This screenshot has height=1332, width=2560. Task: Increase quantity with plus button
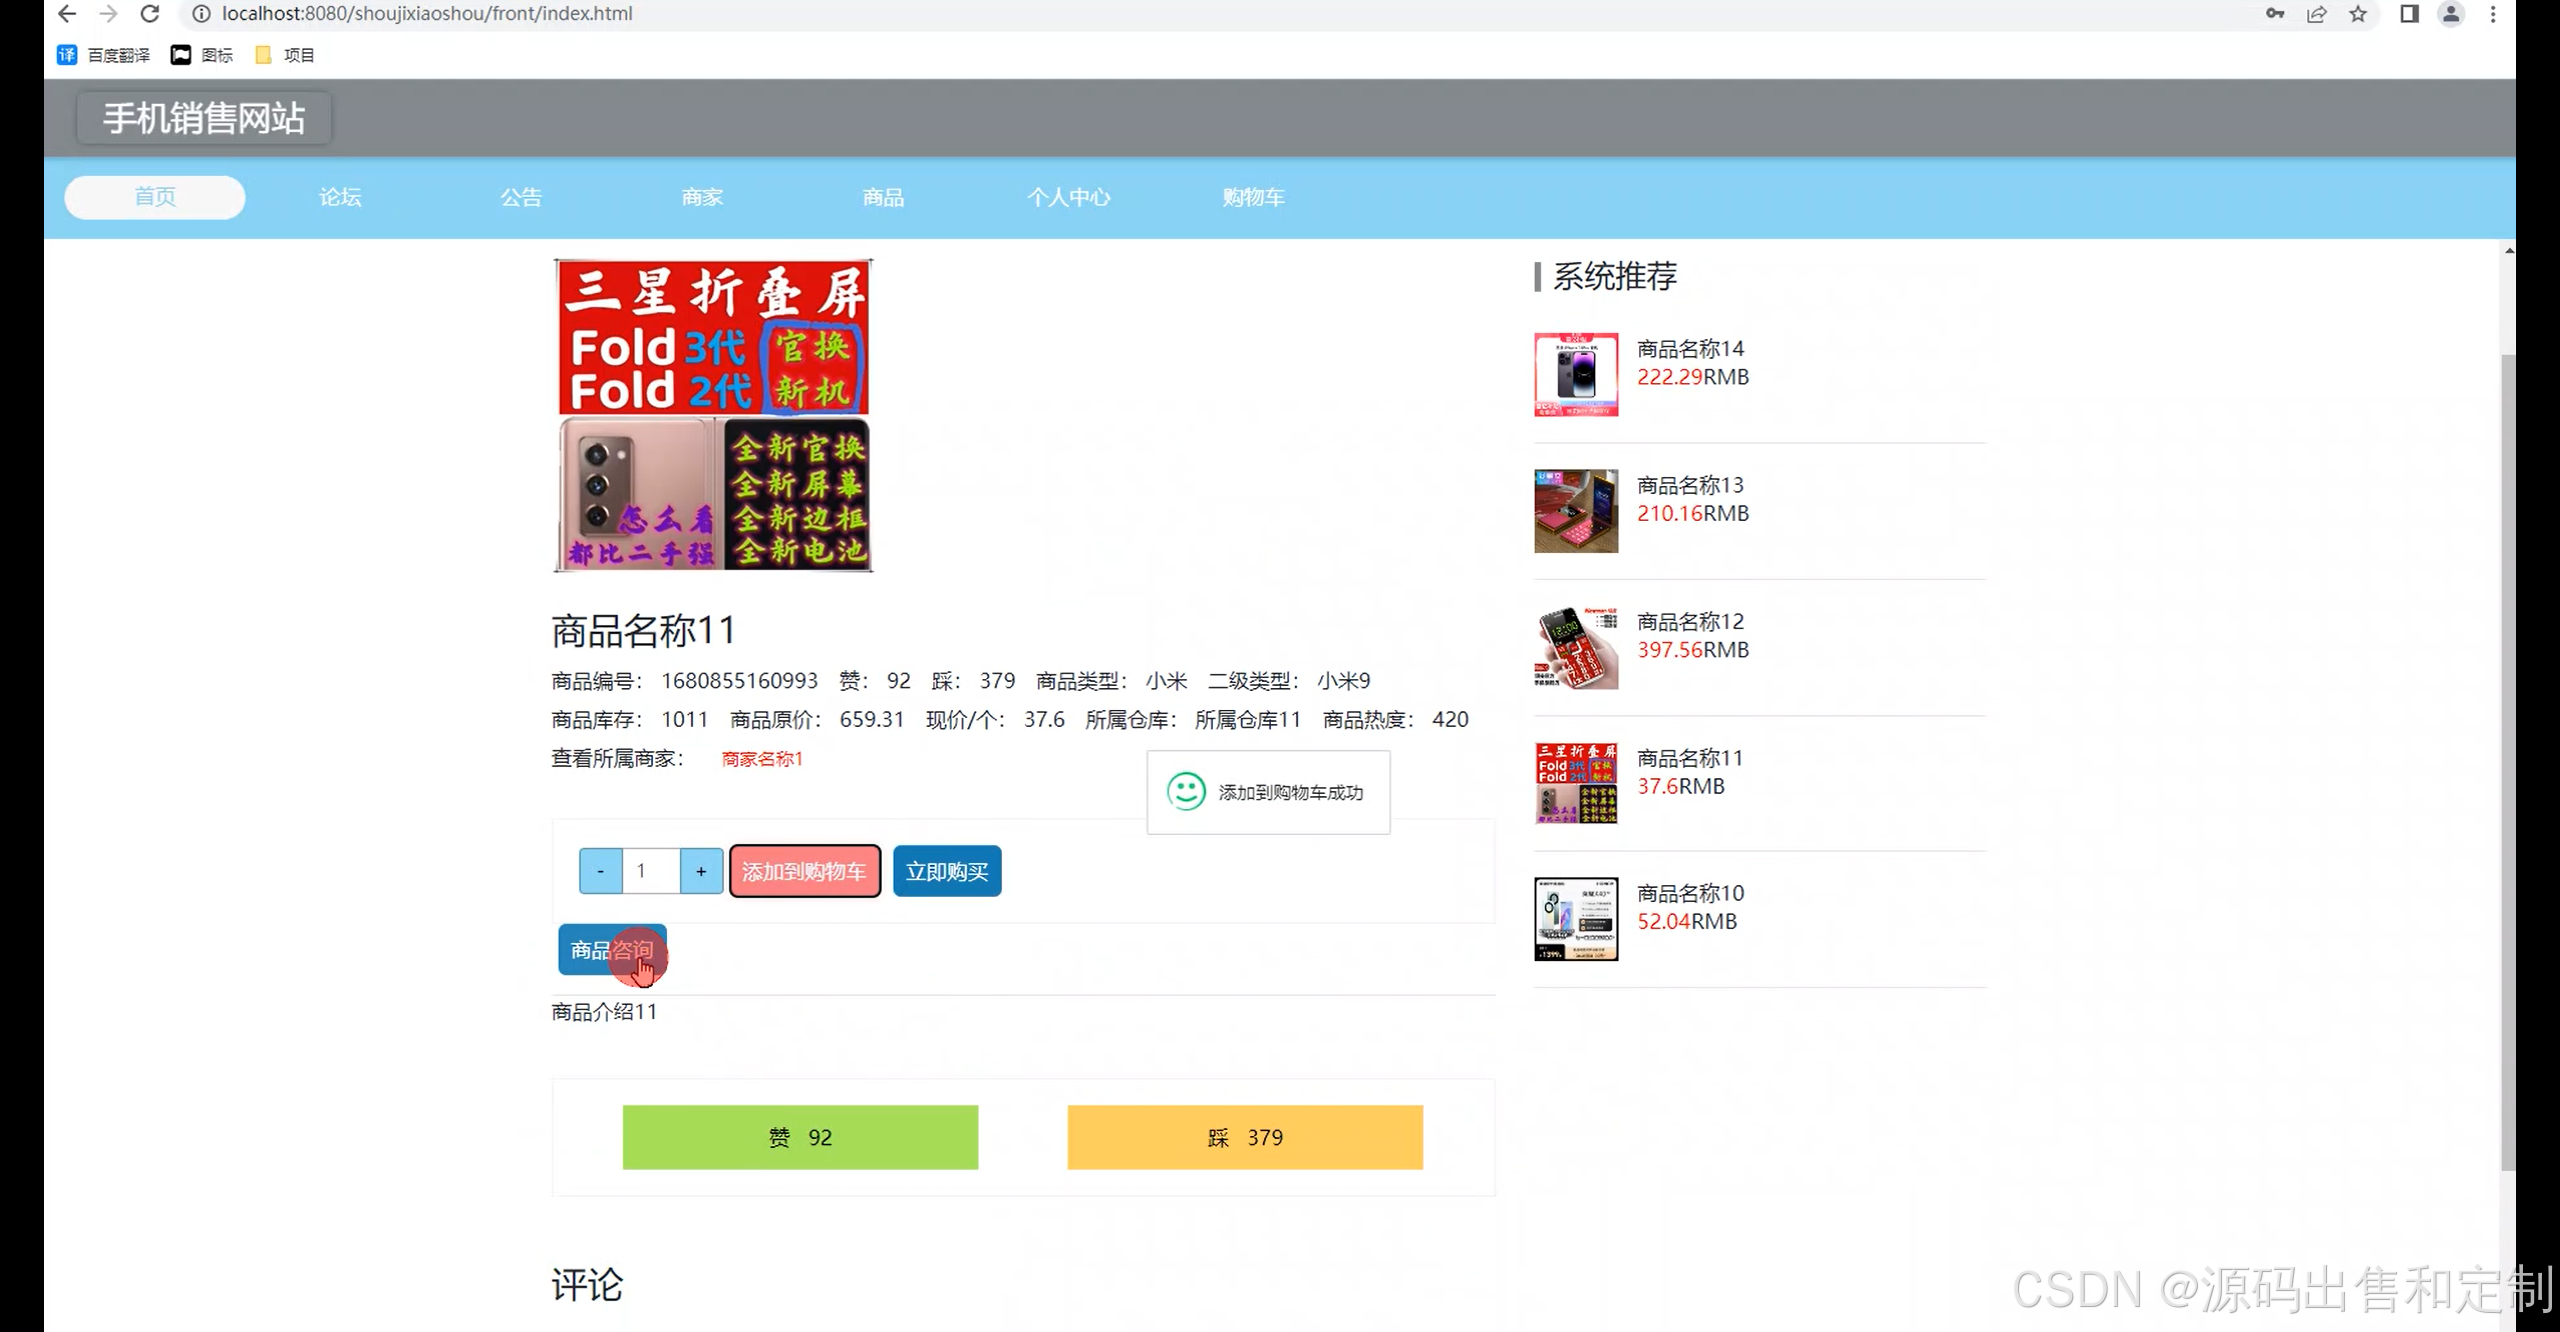click(x=701, y=871)
